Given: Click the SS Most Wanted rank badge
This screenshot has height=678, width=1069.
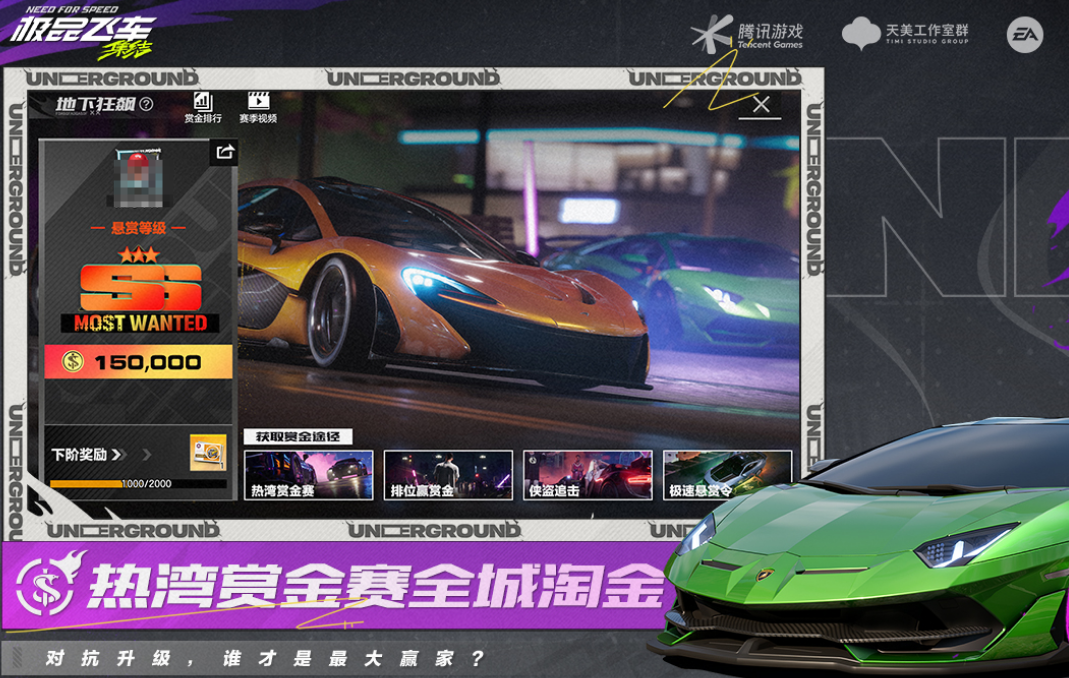Looking at the screenshot, I should pos(140,298).
